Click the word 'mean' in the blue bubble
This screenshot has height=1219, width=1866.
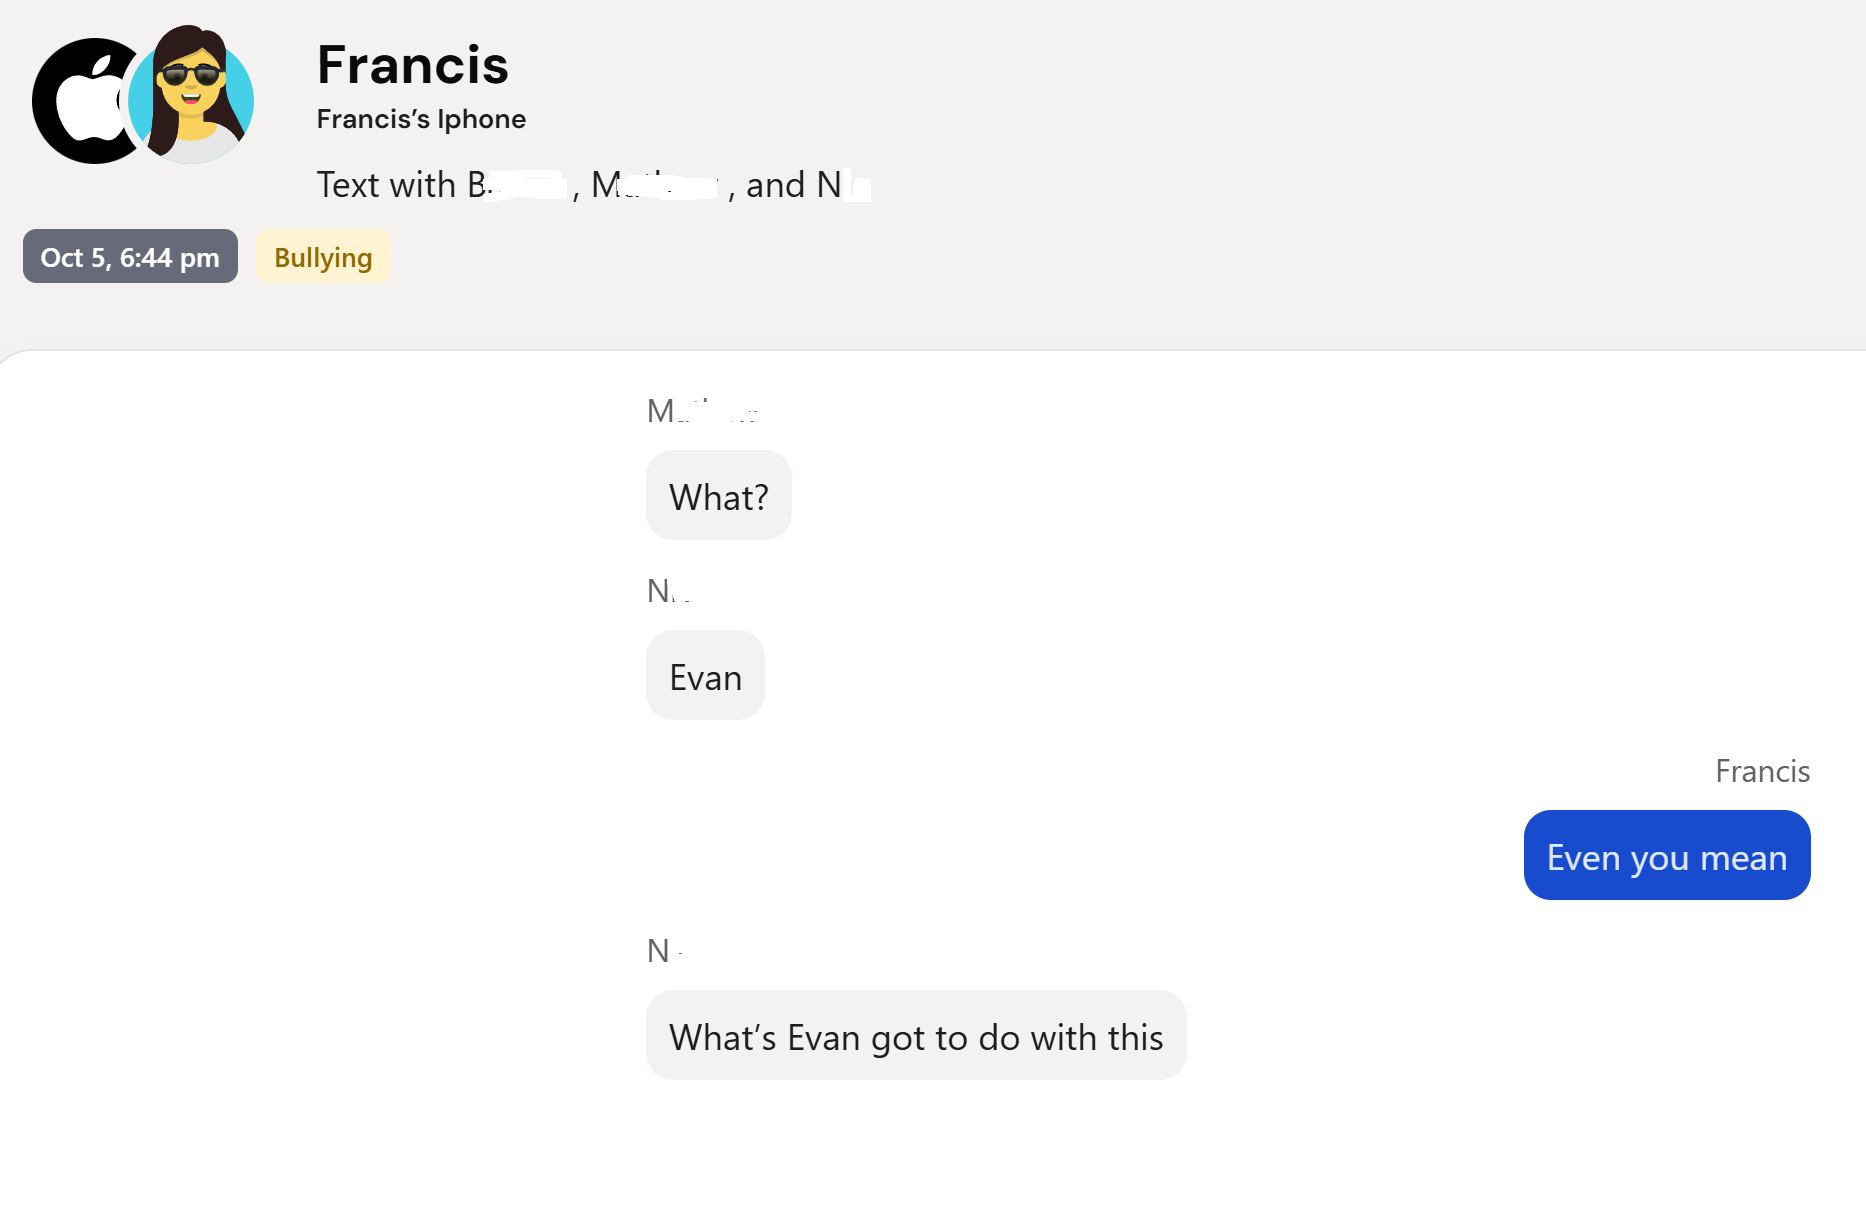1743,858
